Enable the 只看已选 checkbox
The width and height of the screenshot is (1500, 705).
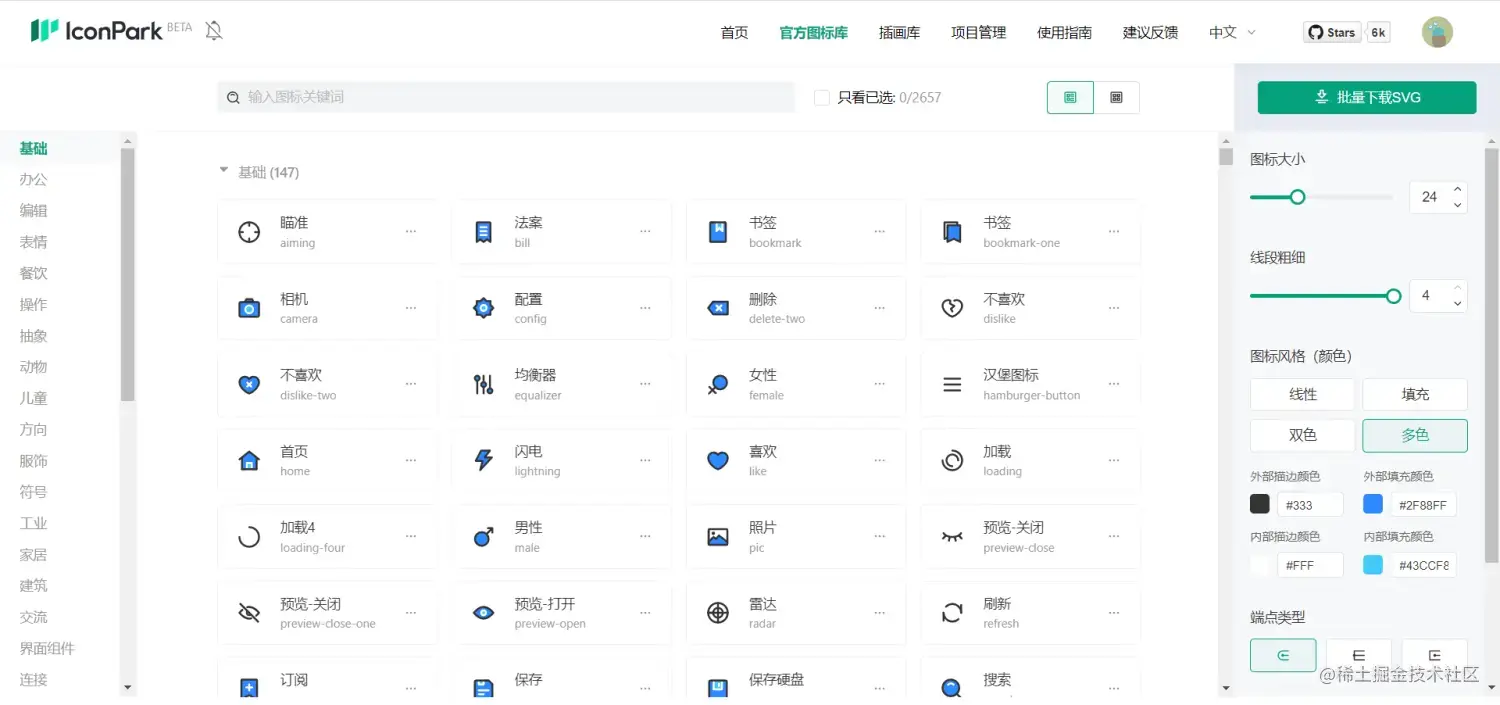pos(820,97)
